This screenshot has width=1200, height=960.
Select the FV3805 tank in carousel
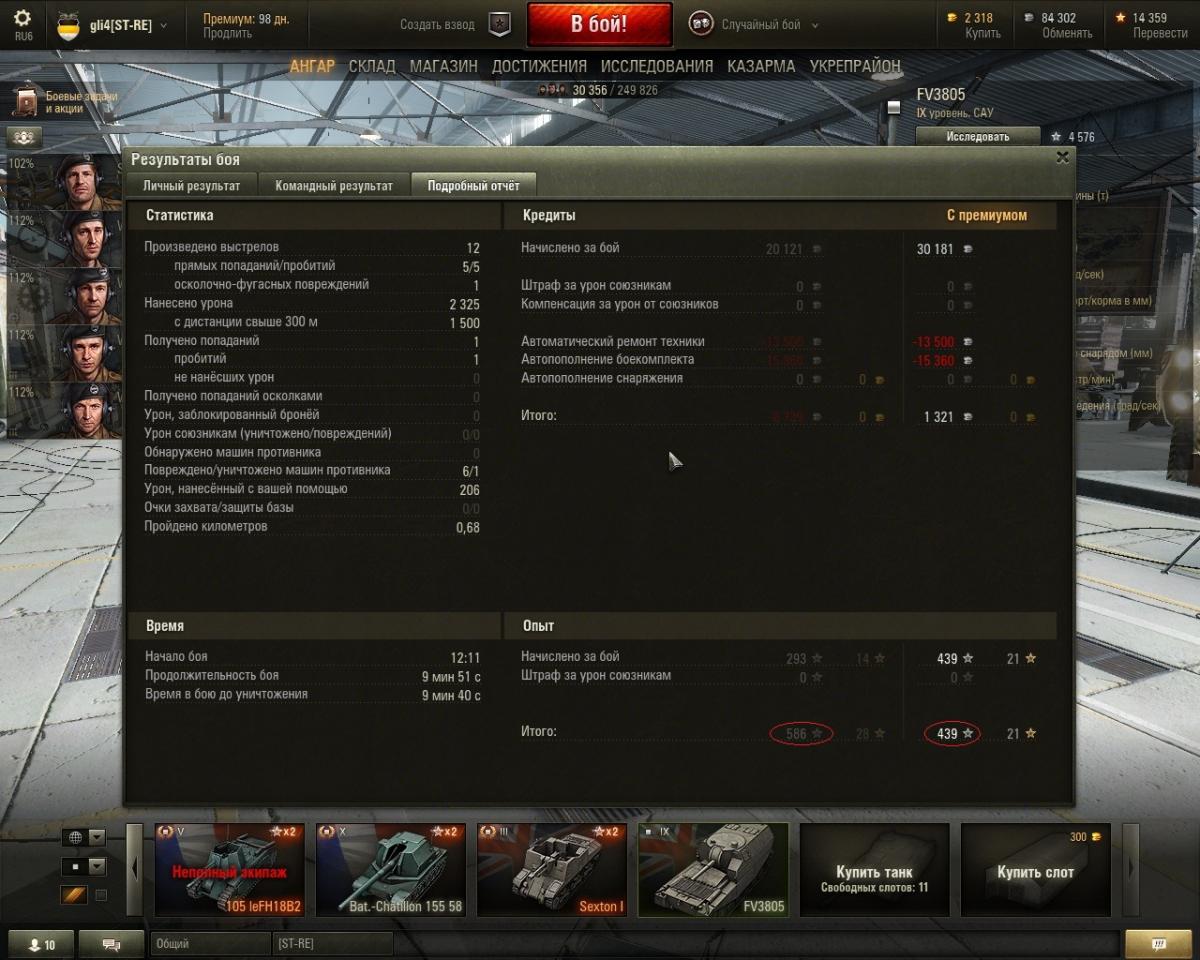click(713, 869)
